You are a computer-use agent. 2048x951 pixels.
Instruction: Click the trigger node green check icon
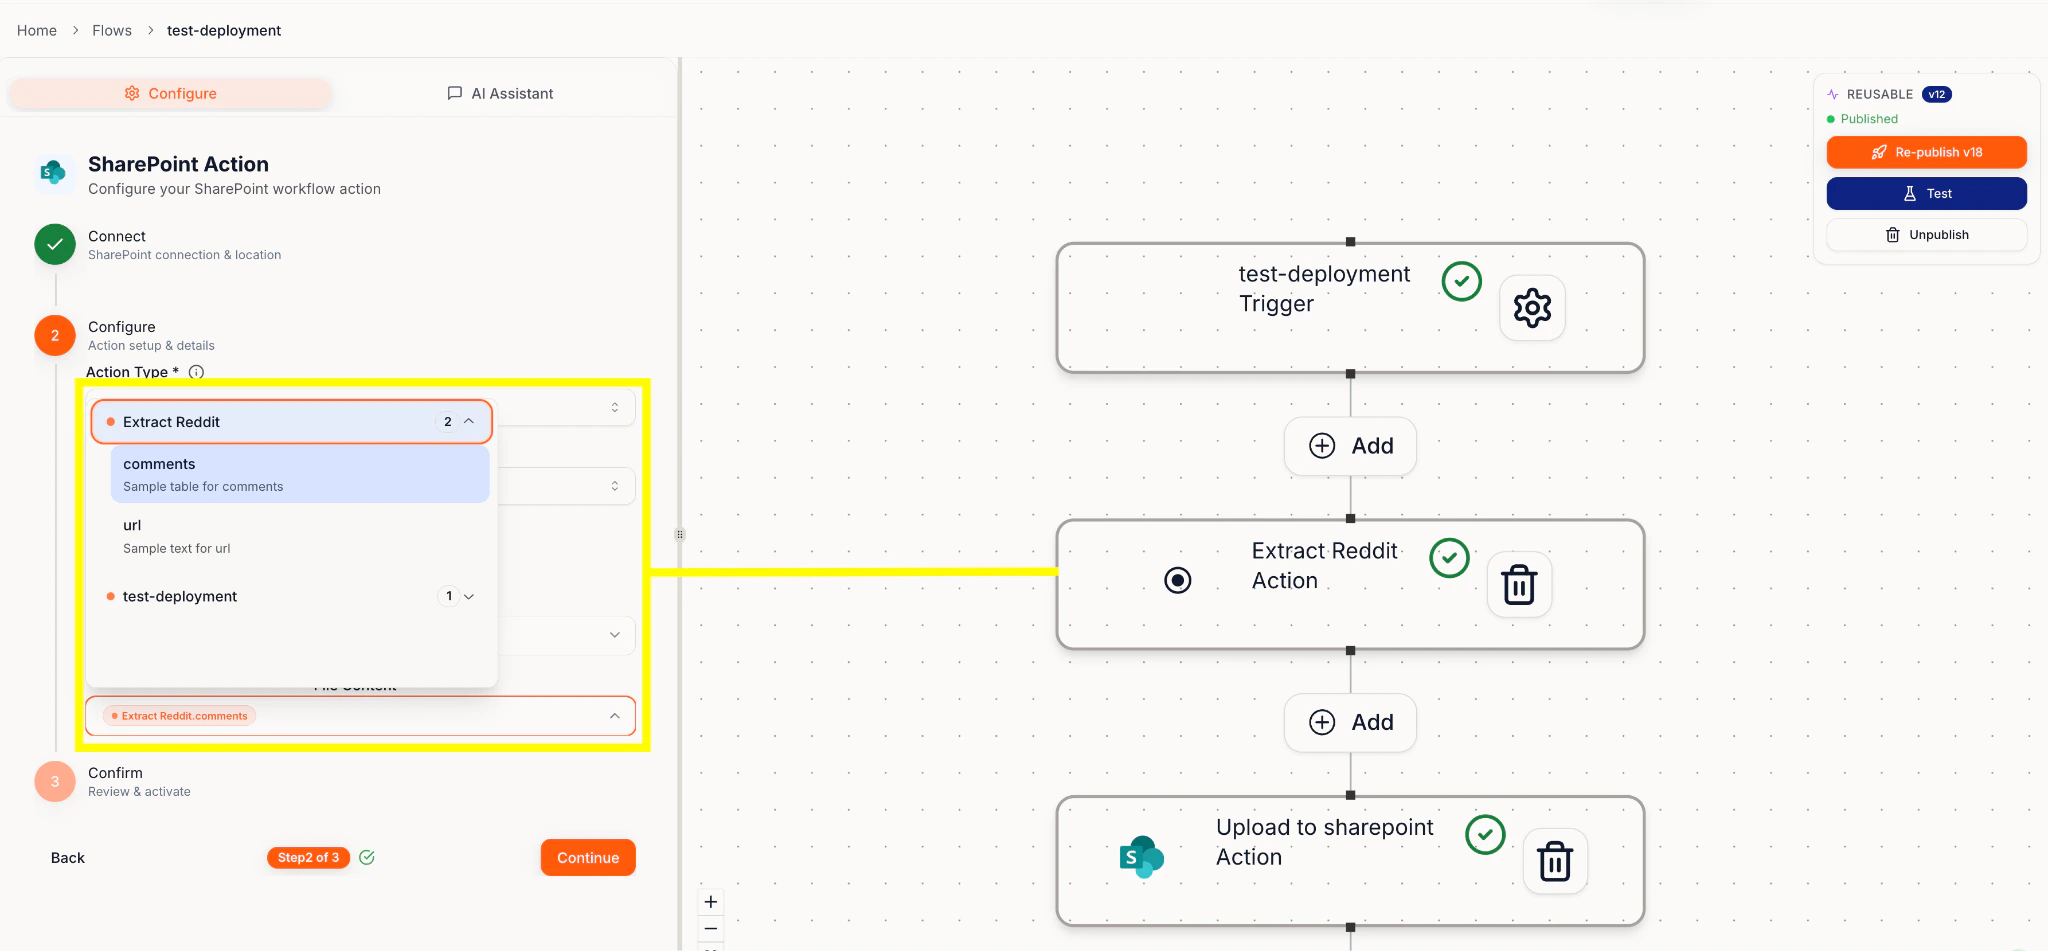tap(1462, 281)
